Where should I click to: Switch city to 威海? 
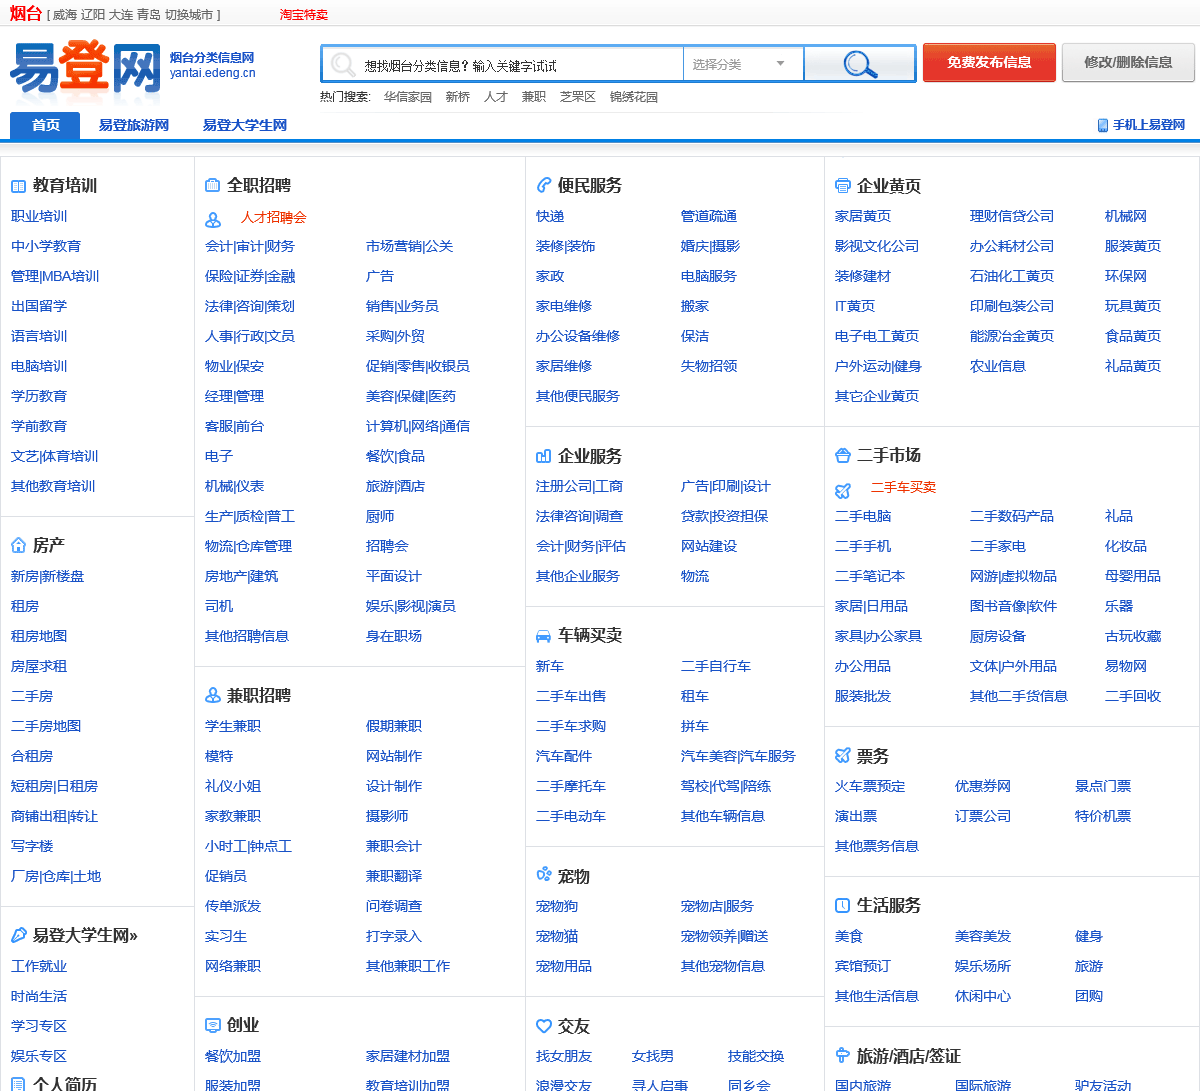point(64,15)
